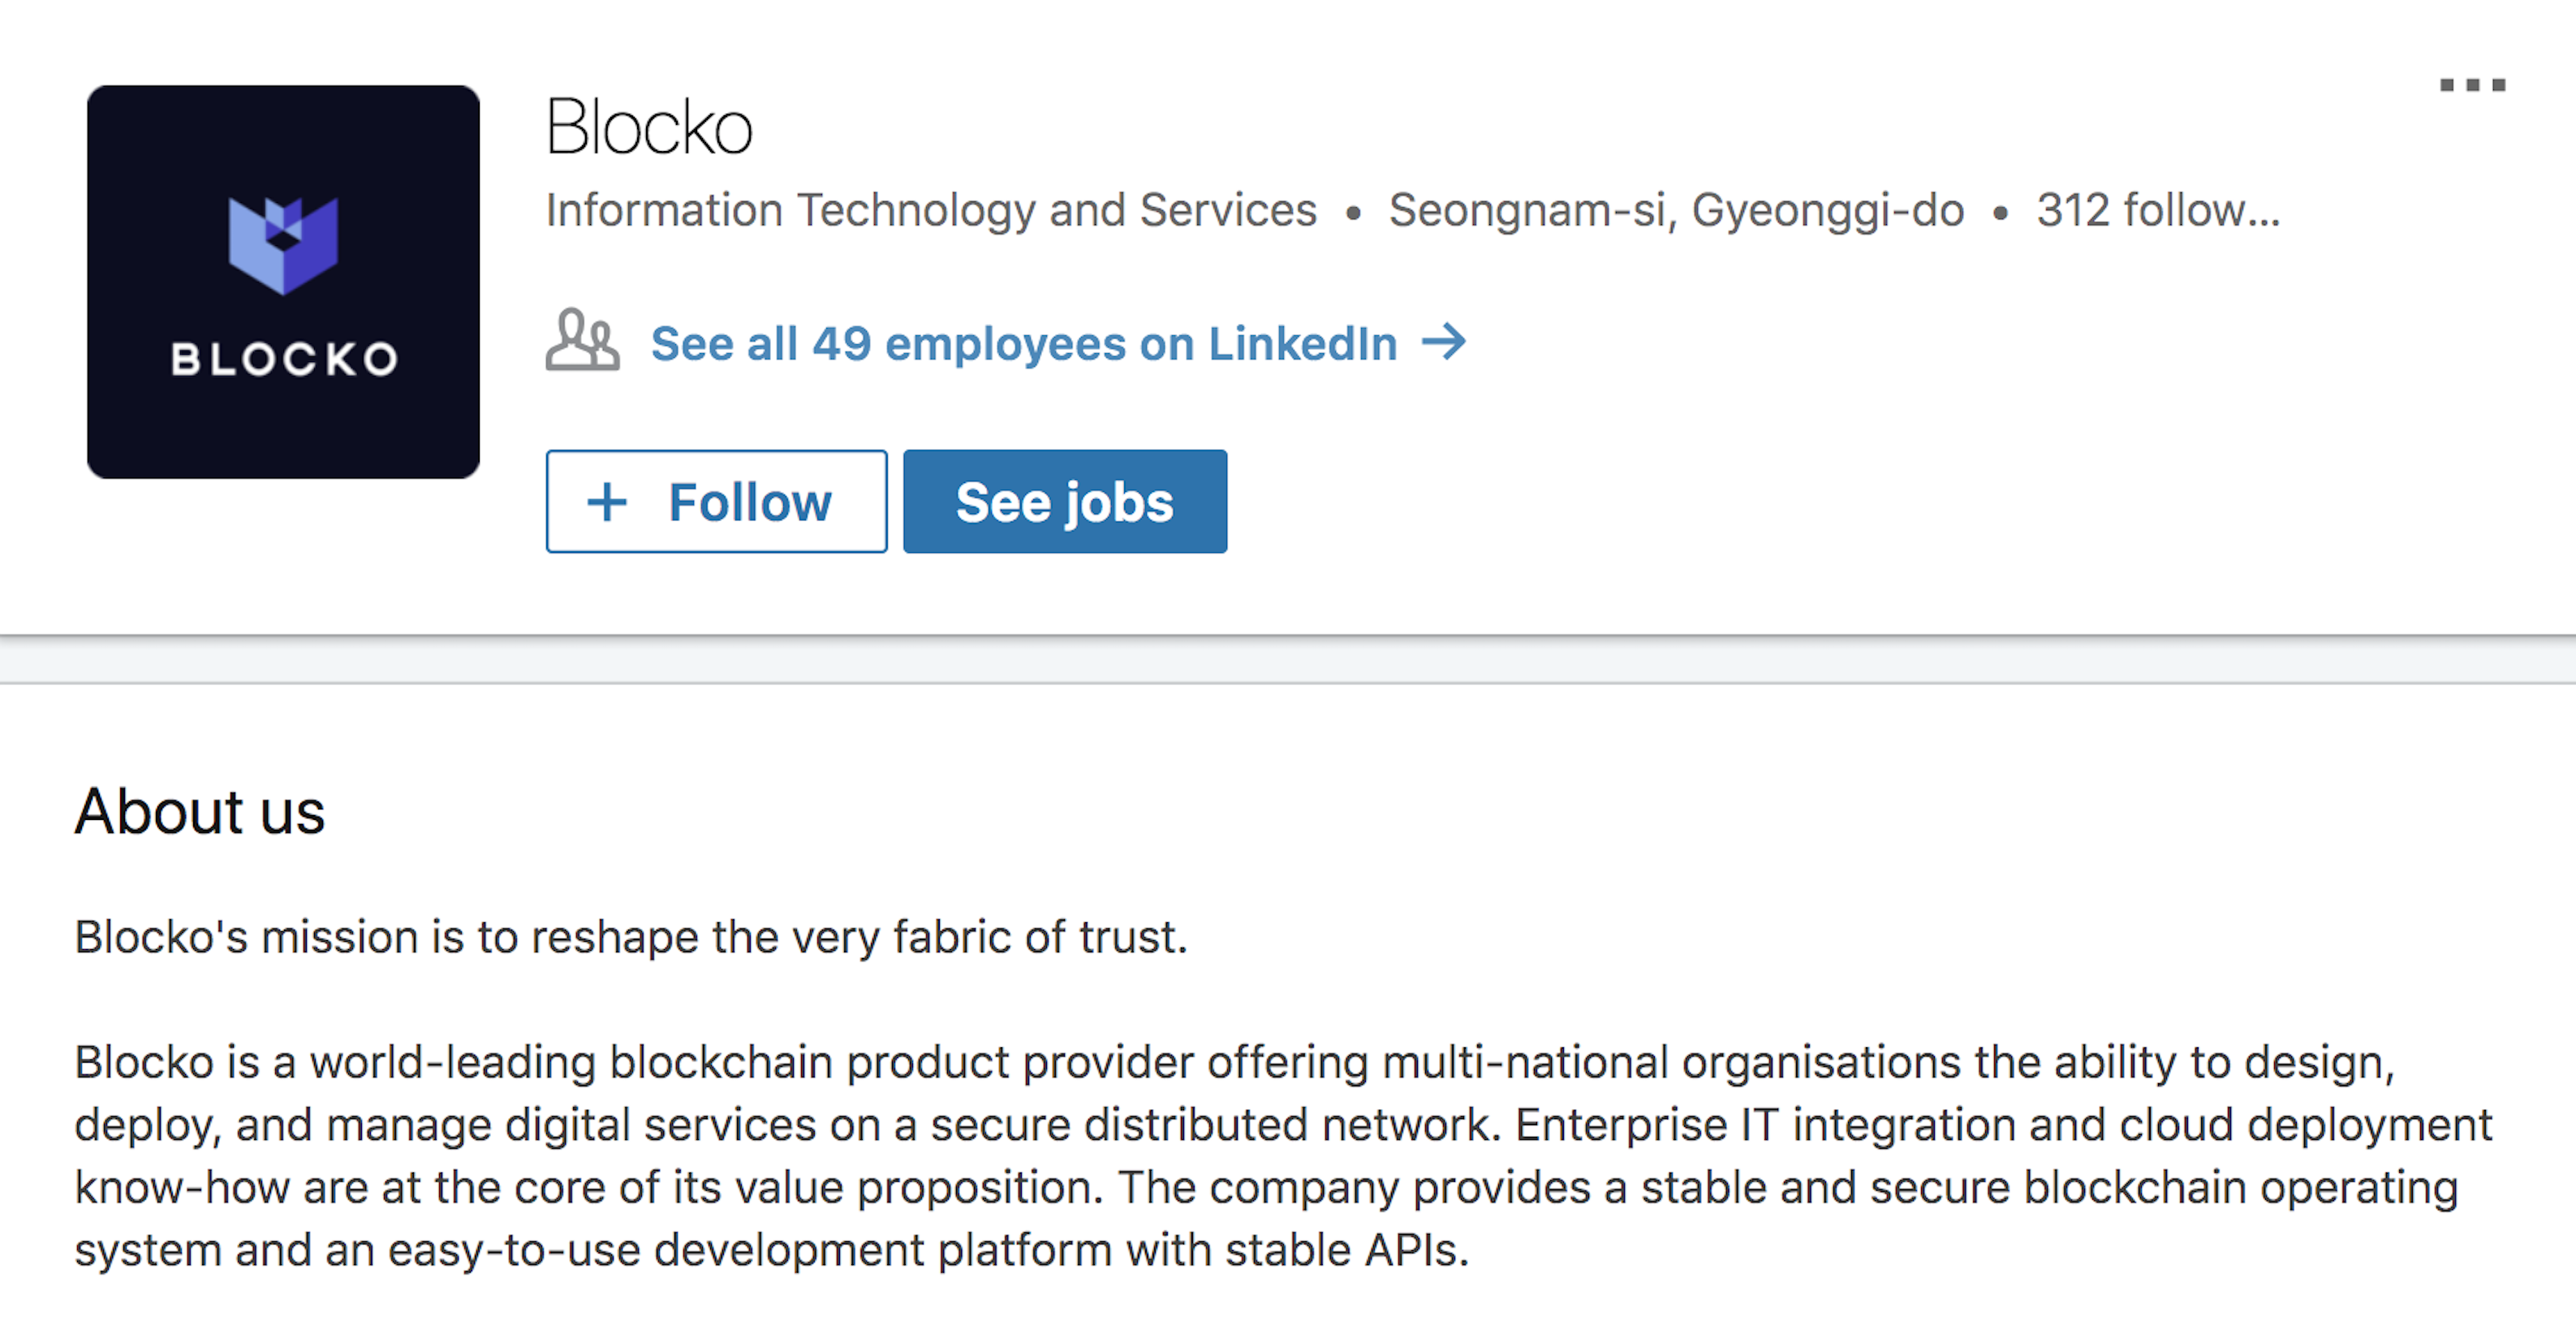Follow the Blocko company page
This screenshot has width=2576, height=1333.
(716, 502)
